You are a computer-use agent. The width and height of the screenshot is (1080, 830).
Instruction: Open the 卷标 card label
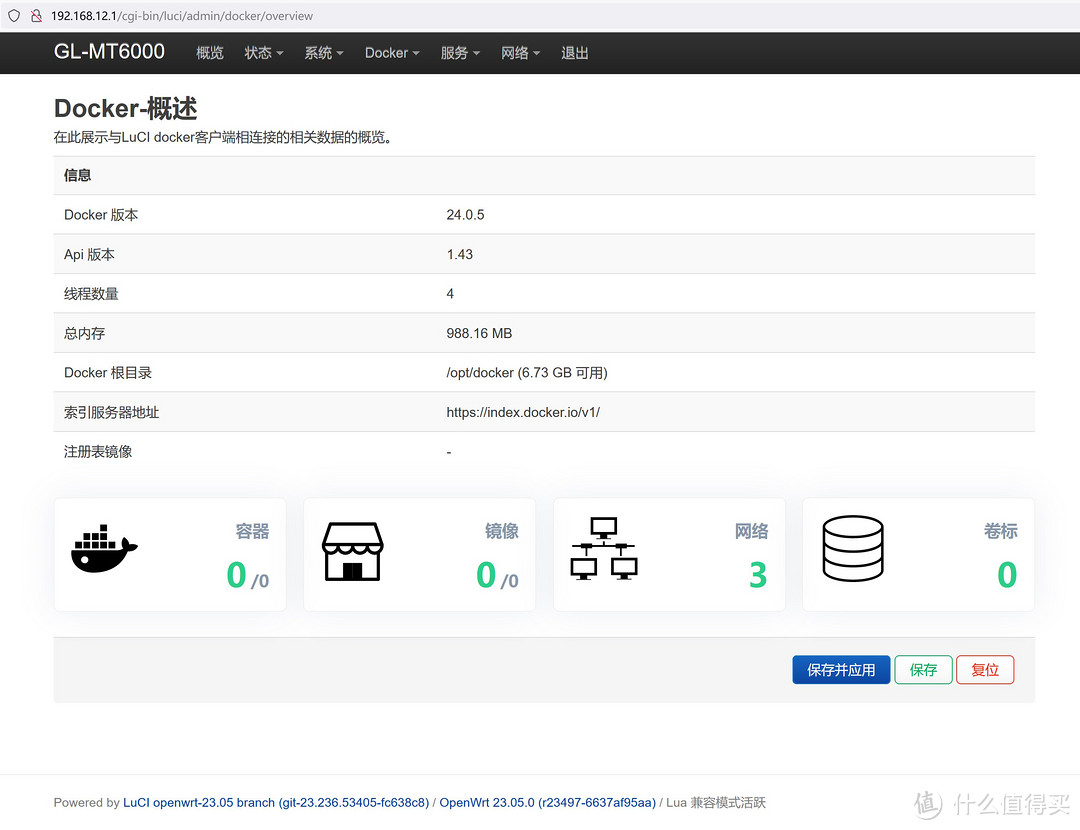(1000, 531)
